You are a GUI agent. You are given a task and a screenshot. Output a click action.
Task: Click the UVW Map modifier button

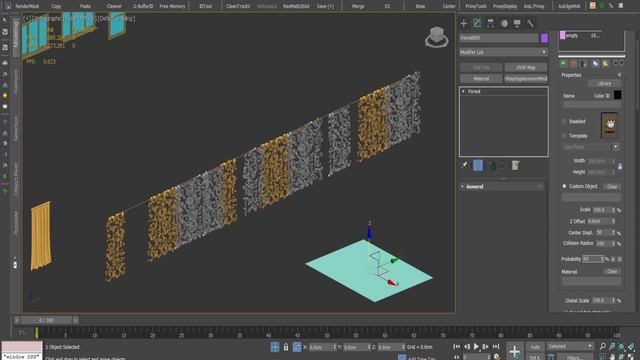point(526,67)
